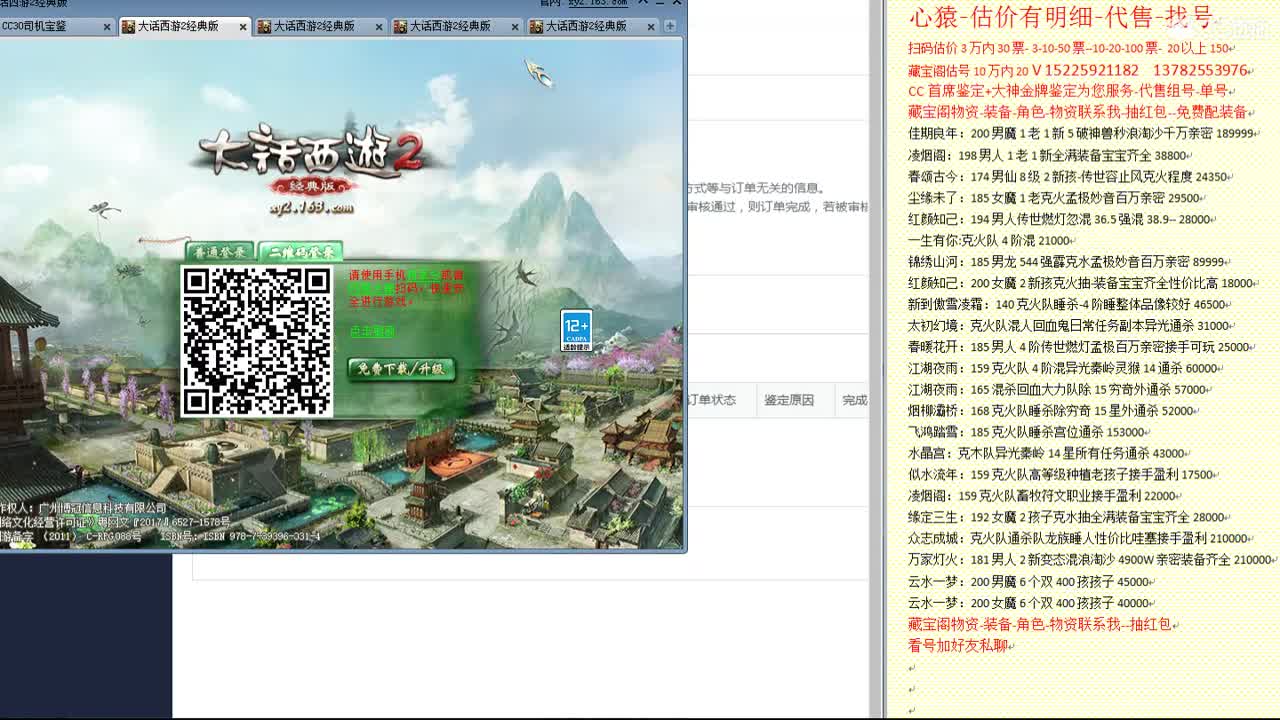
Task: Click the red CC 首席鉴定 line
Action: [1068, 91]
